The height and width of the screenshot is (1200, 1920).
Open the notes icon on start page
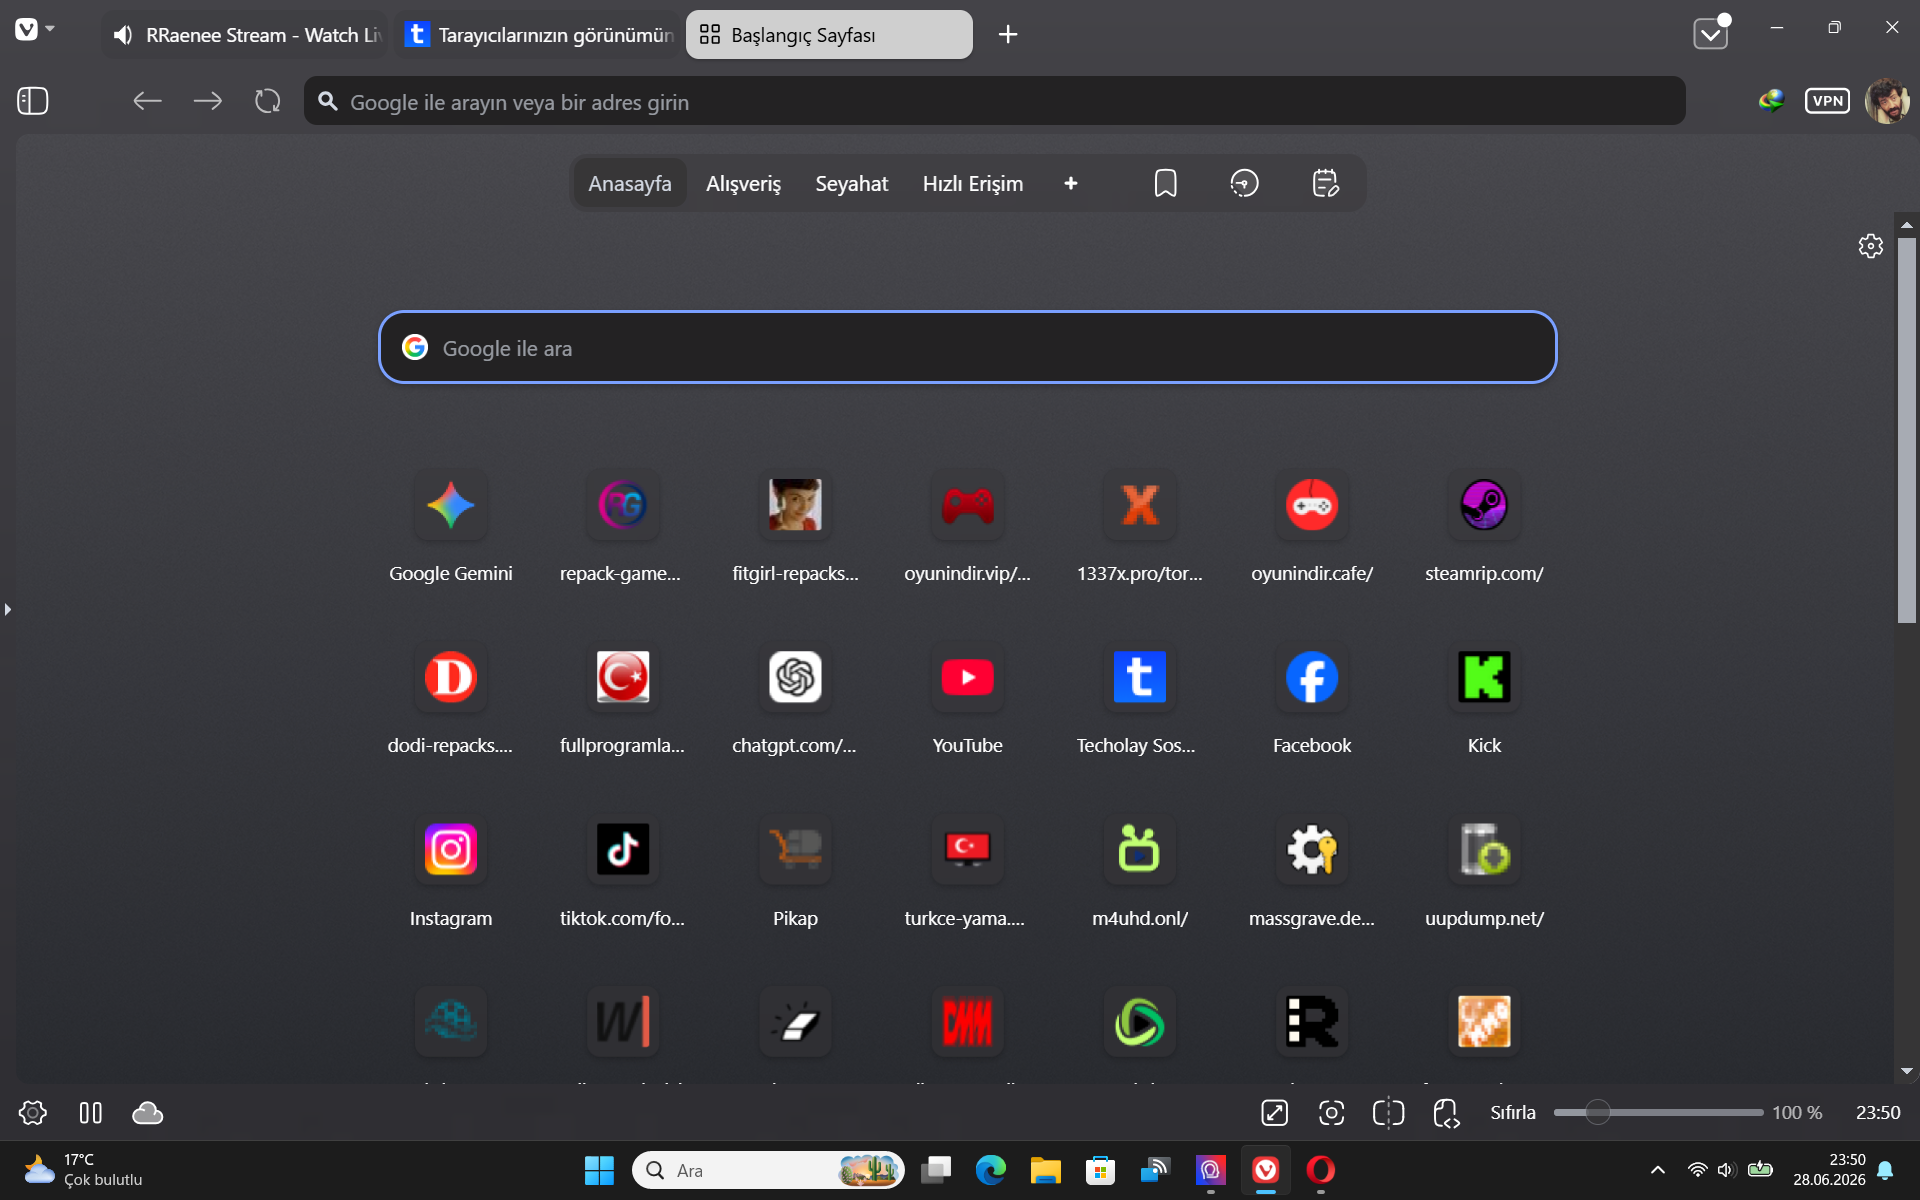tap(1325, 184)
